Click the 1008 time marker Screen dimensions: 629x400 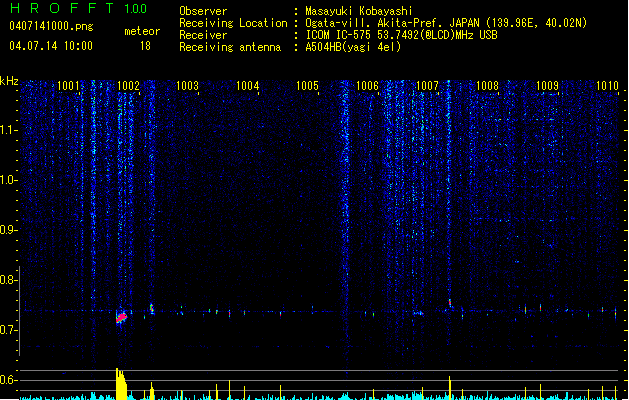[487, 86]
